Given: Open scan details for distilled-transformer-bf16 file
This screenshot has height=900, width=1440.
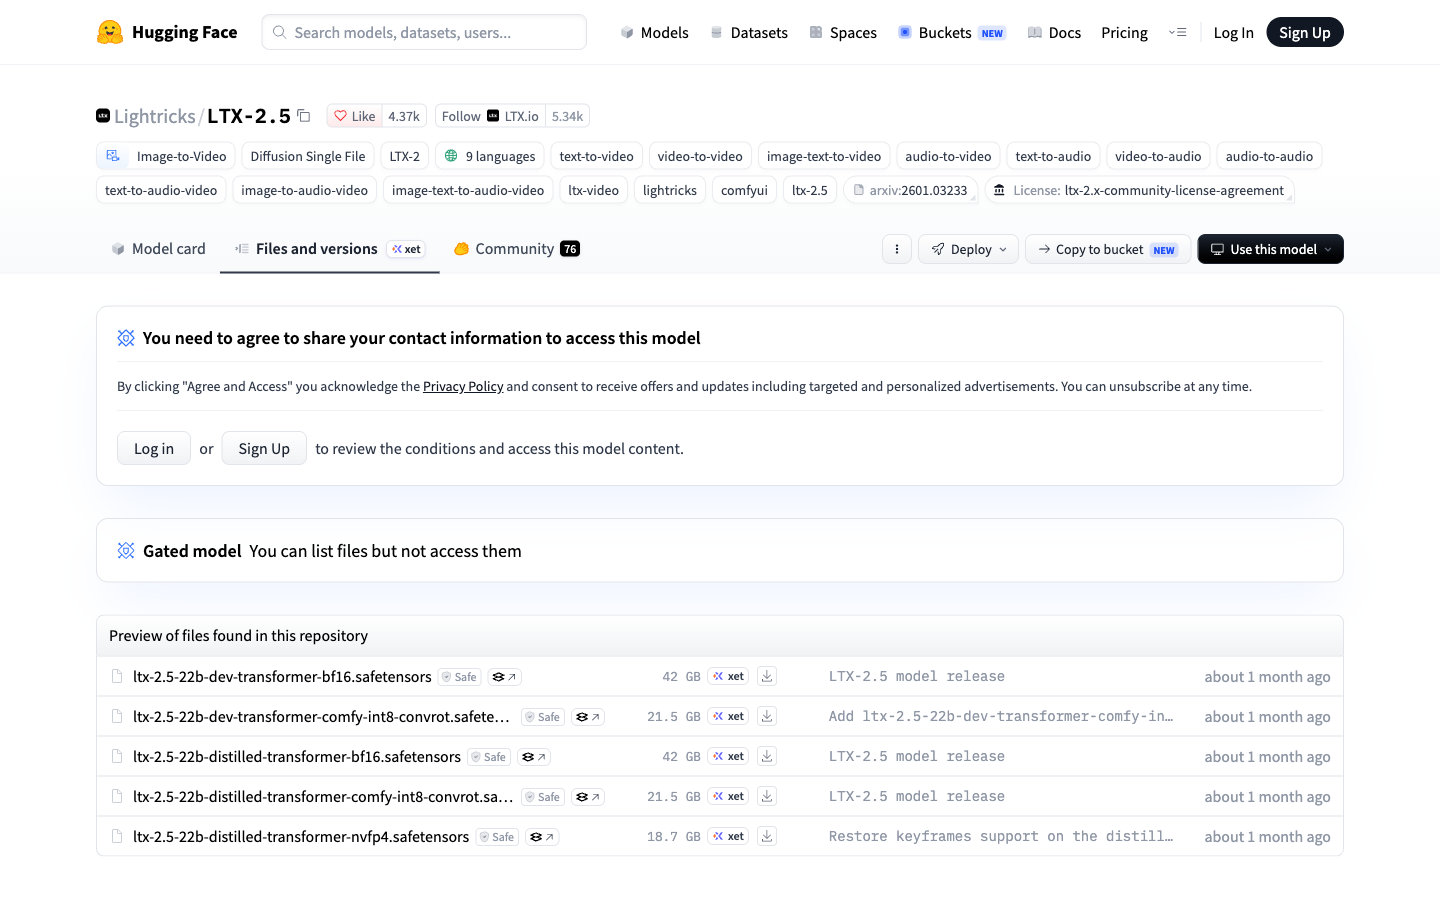Looking at the screenshot, I should click(533, 757).
